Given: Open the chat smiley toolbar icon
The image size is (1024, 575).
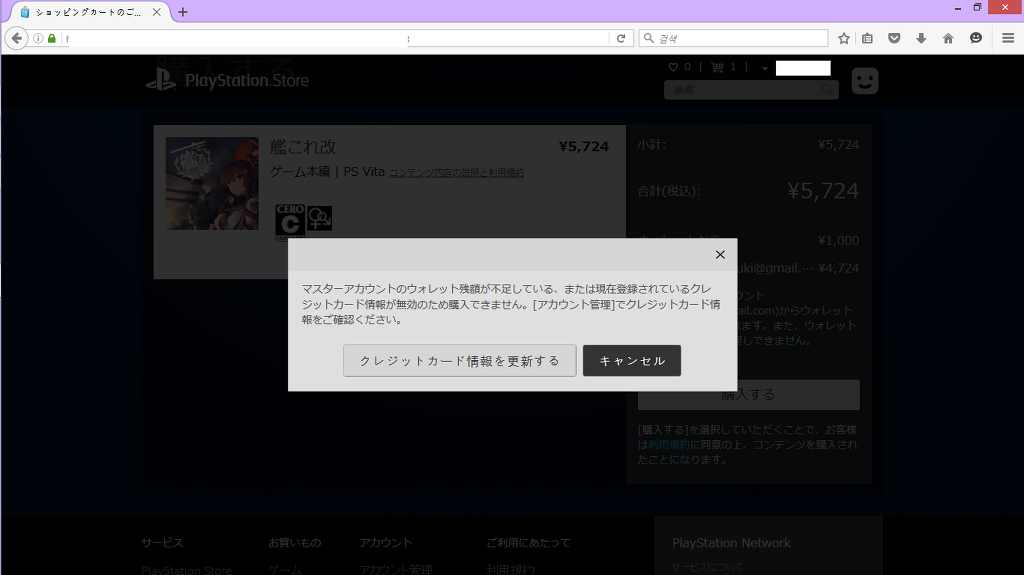Looking at the screenshot, I should point(976,39).
